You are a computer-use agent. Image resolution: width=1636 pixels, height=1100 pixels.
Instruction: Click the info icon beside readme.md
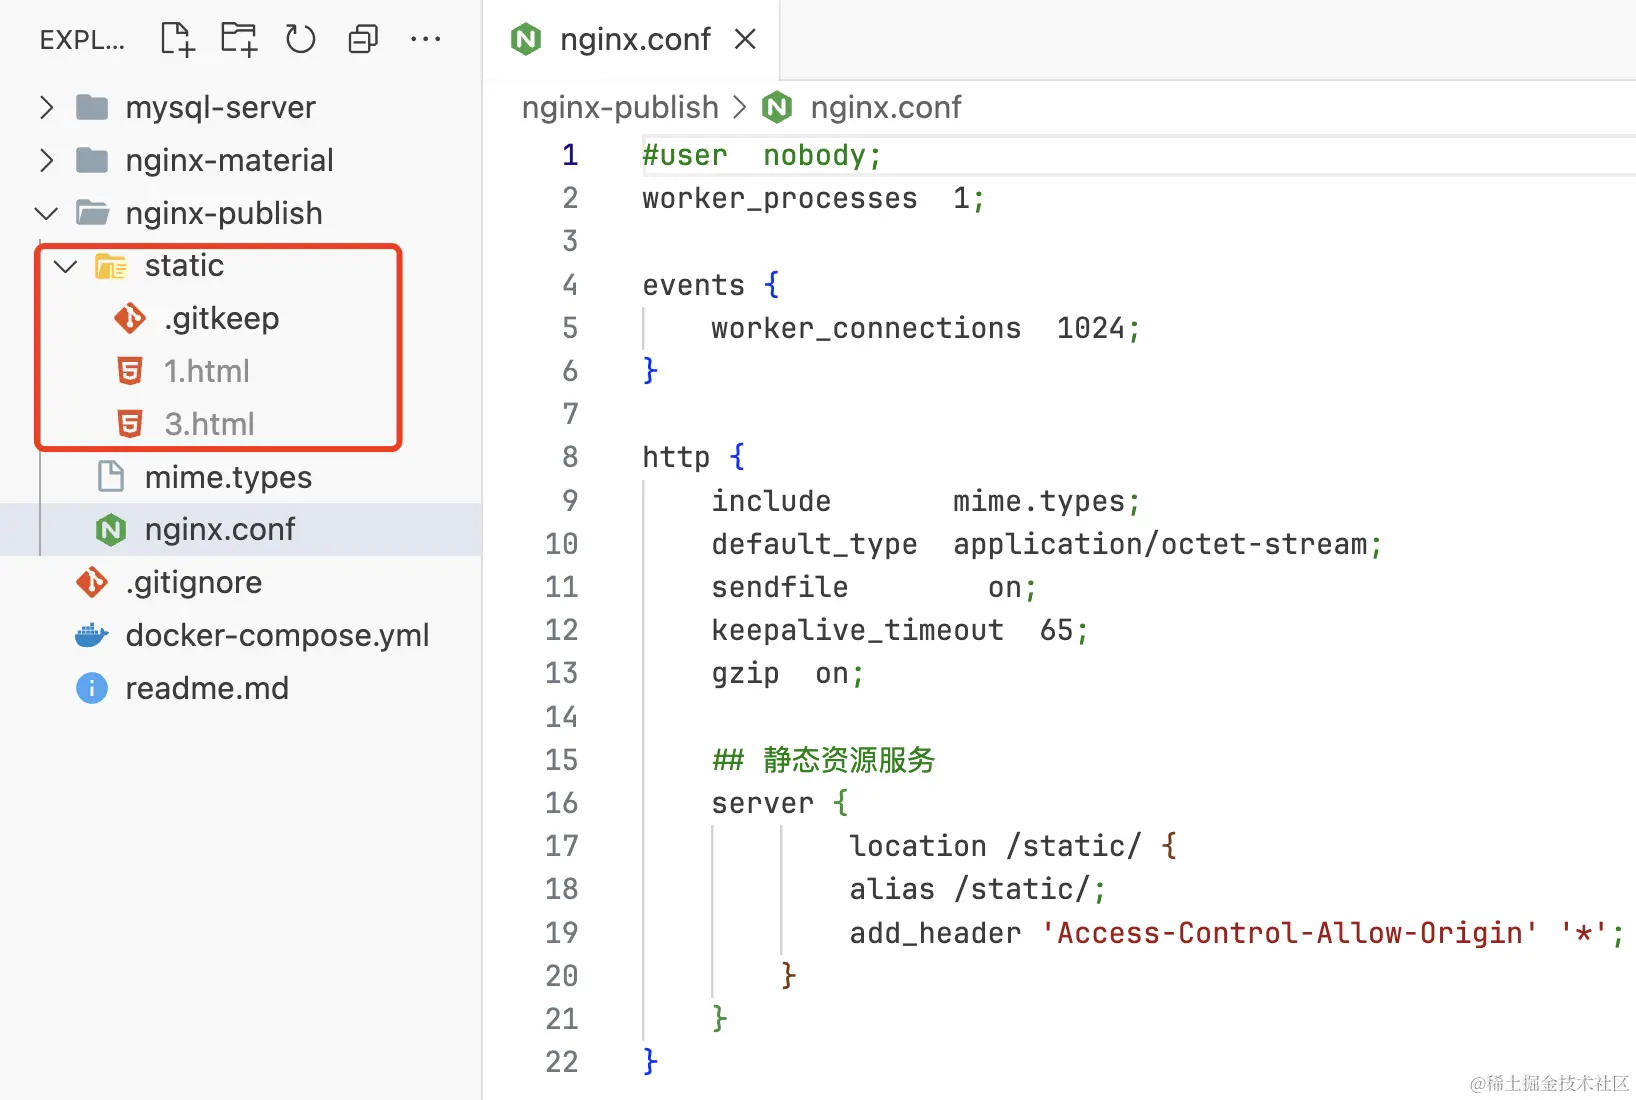[92, 688]
